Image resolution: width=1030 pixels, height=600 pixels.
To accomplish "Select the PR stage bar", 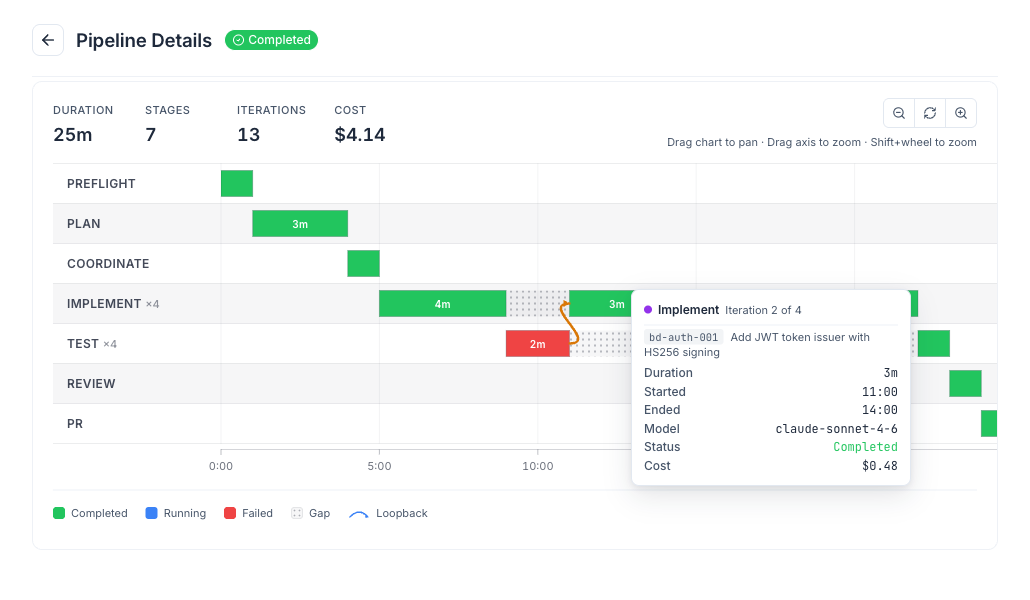I will click(x=989, y=424).
